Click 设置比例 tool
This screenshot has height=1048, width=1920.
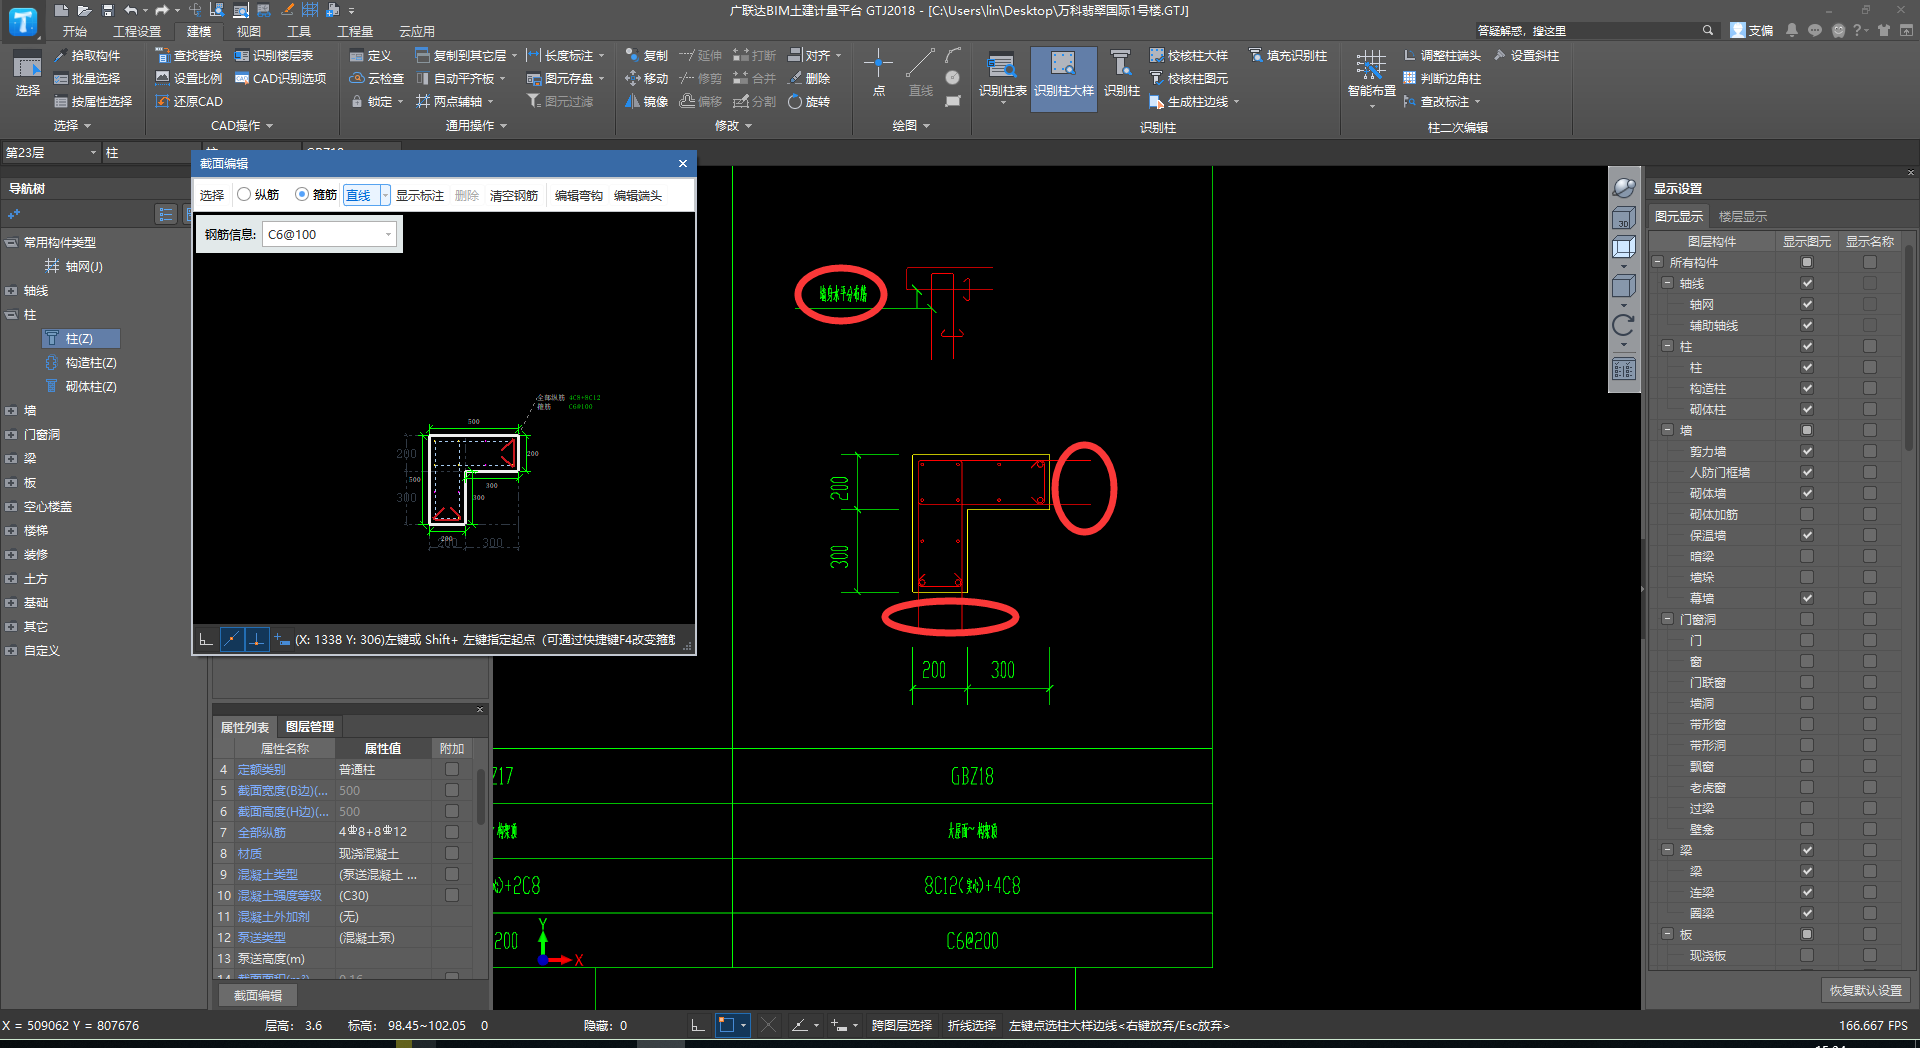188,79
